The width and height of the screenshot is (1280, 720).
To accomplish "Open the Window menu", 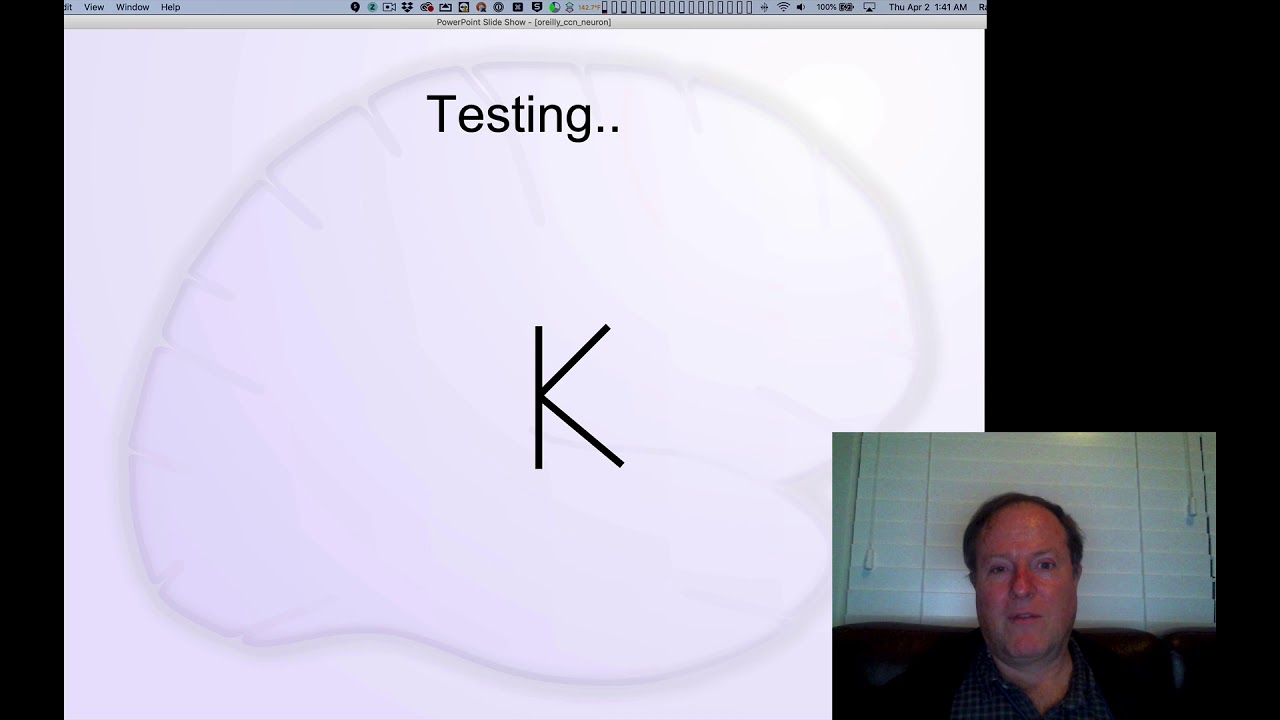I will tap(132, 7).
